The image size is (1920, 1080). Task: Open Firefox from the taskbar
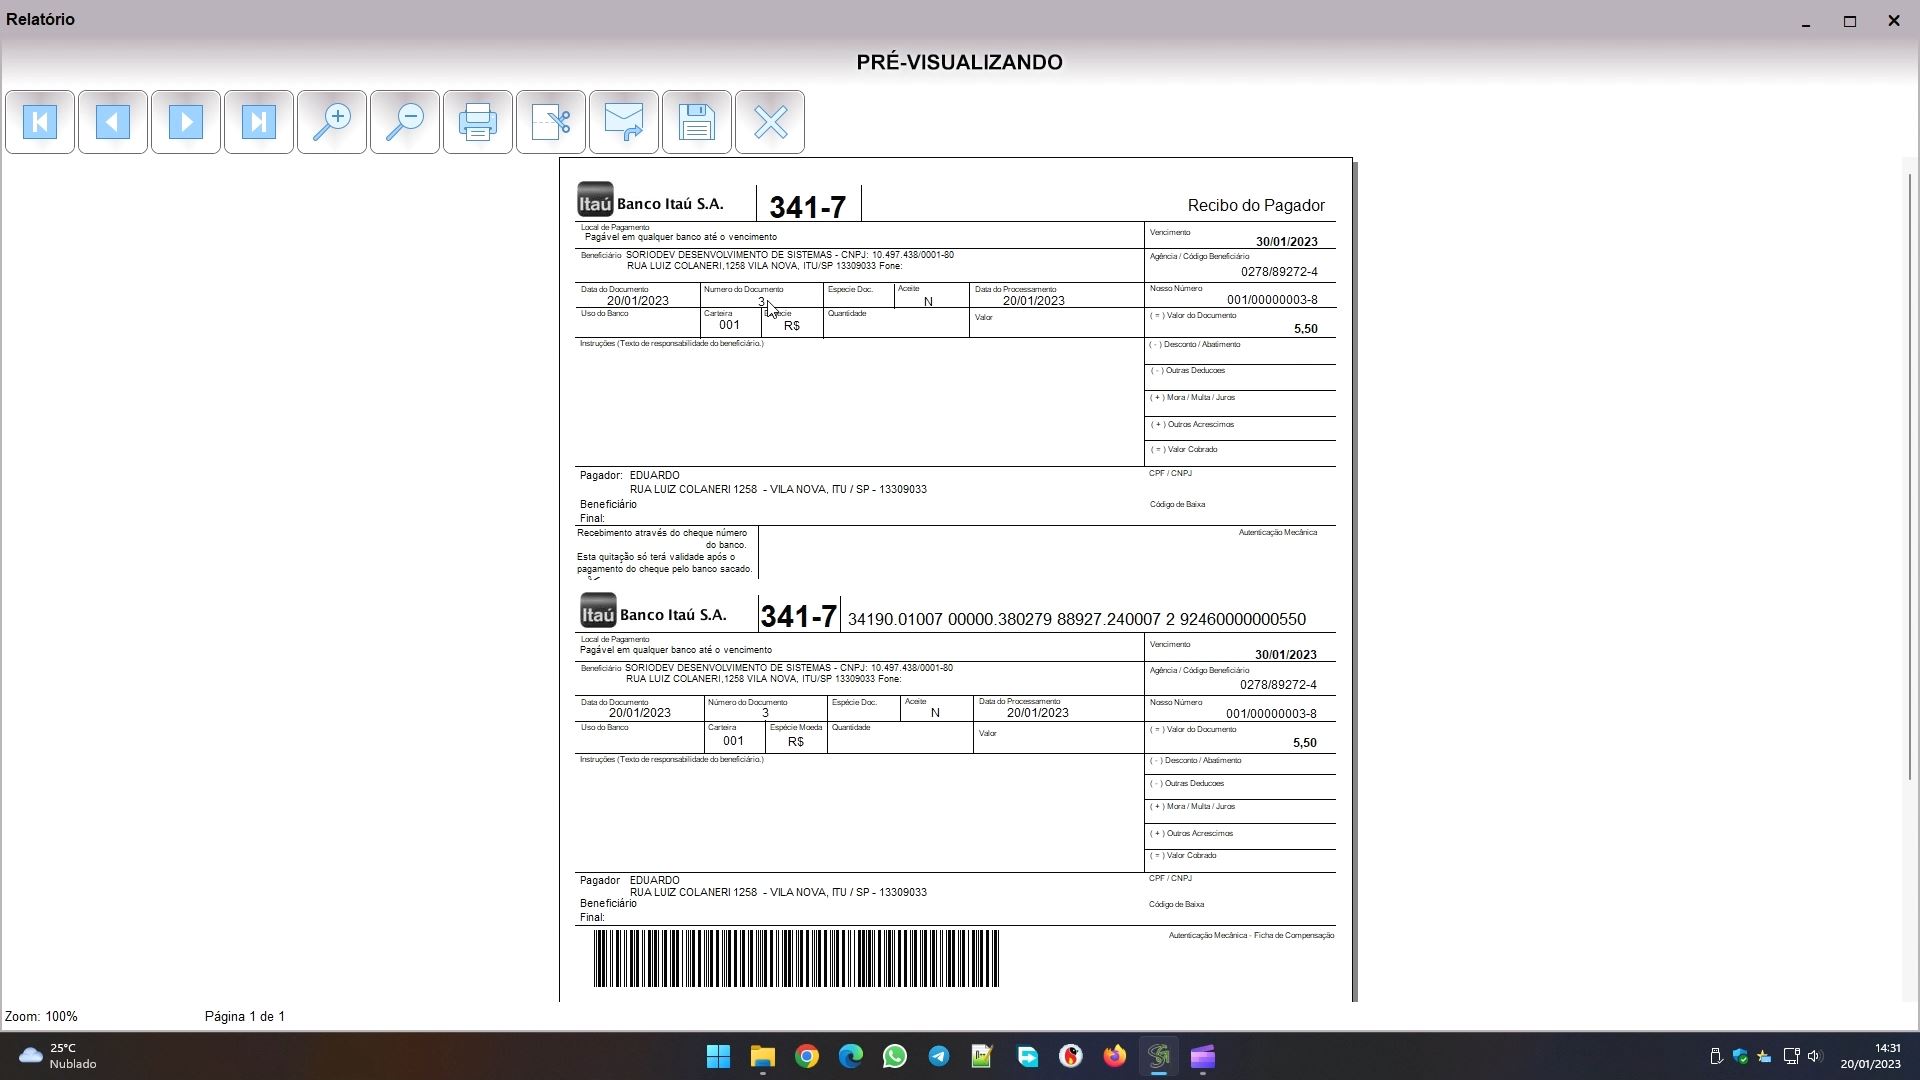click(x=1115, y=1057)
